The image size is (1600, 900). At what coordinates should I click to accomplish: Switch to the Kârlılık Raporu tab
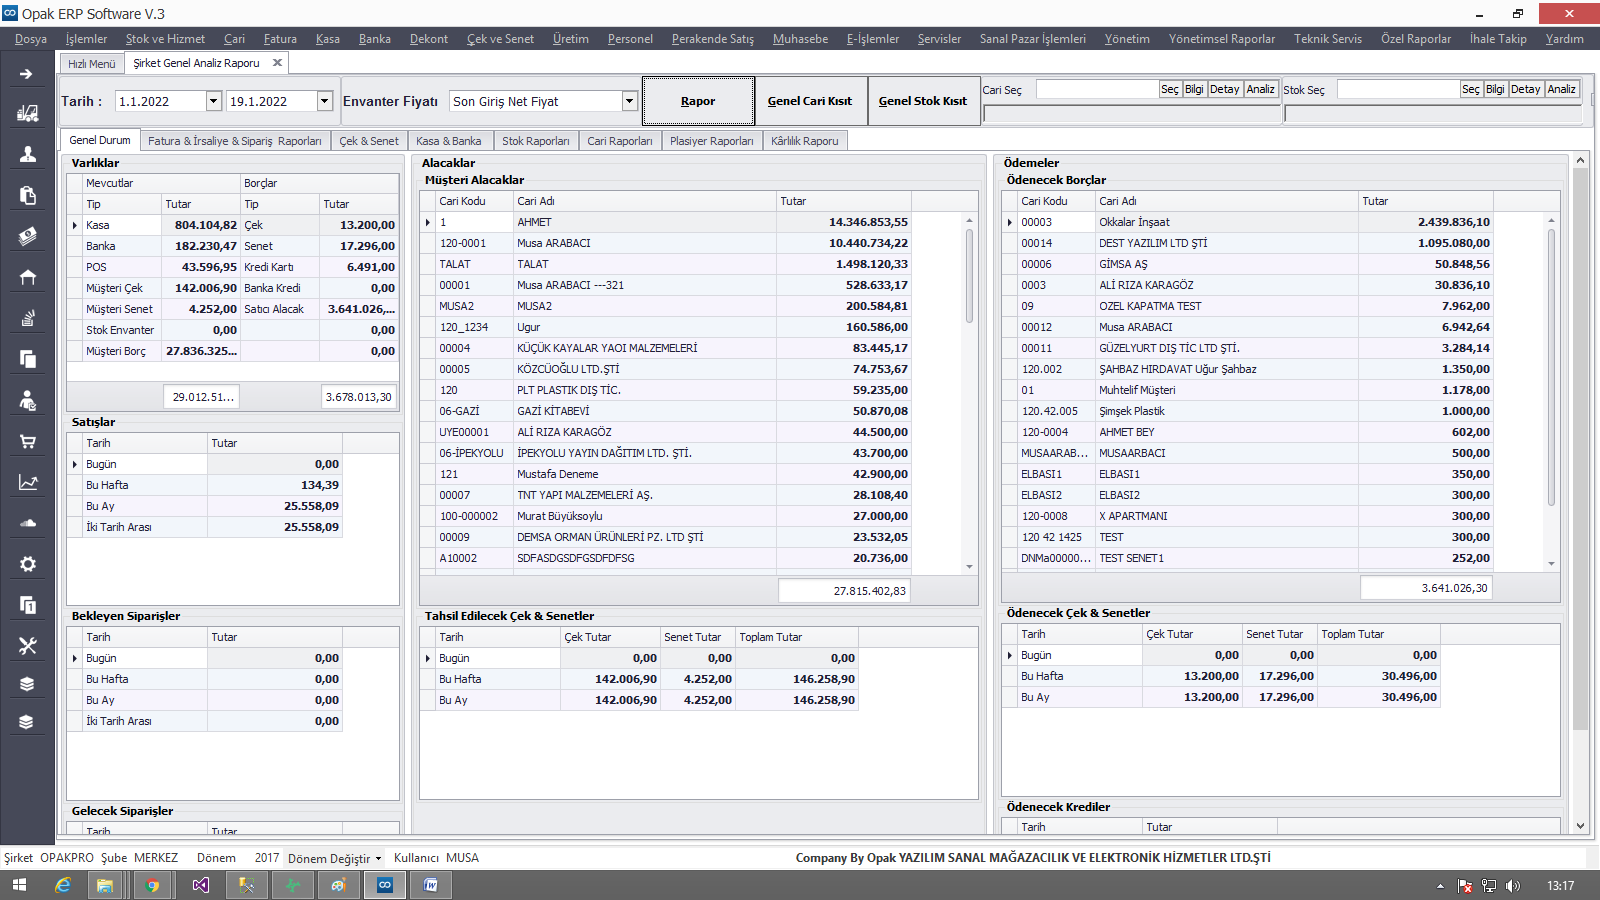(804, 141)
